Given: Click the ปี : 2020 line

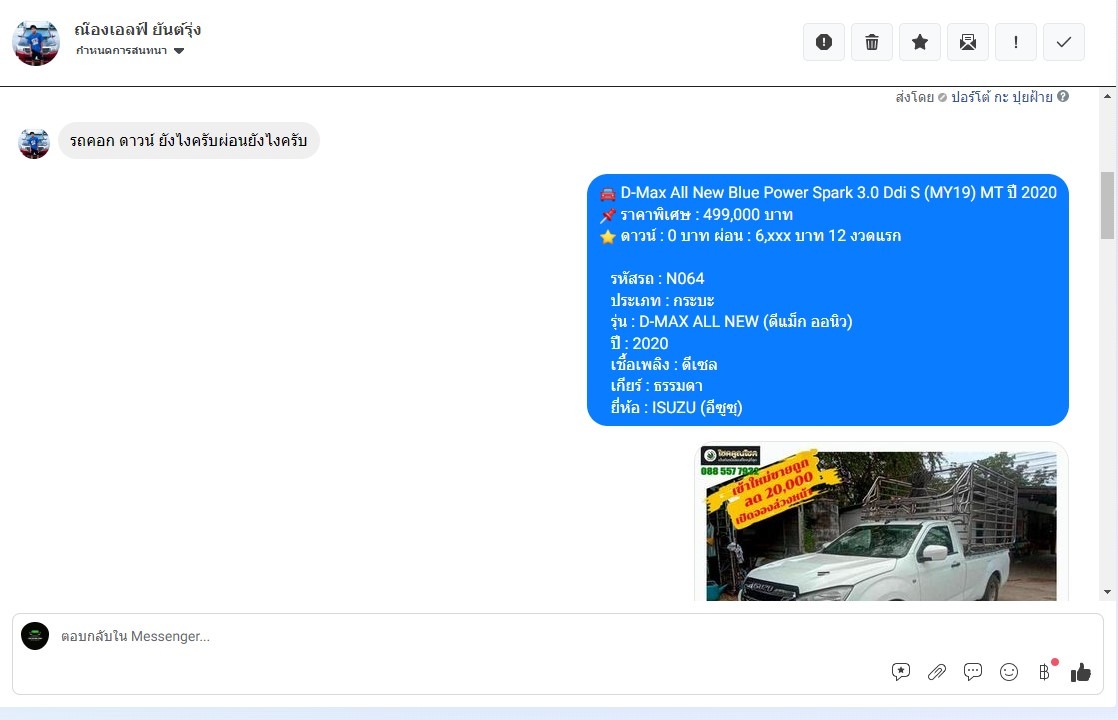Looking at the screenshot, I should [x=640, y=344].
